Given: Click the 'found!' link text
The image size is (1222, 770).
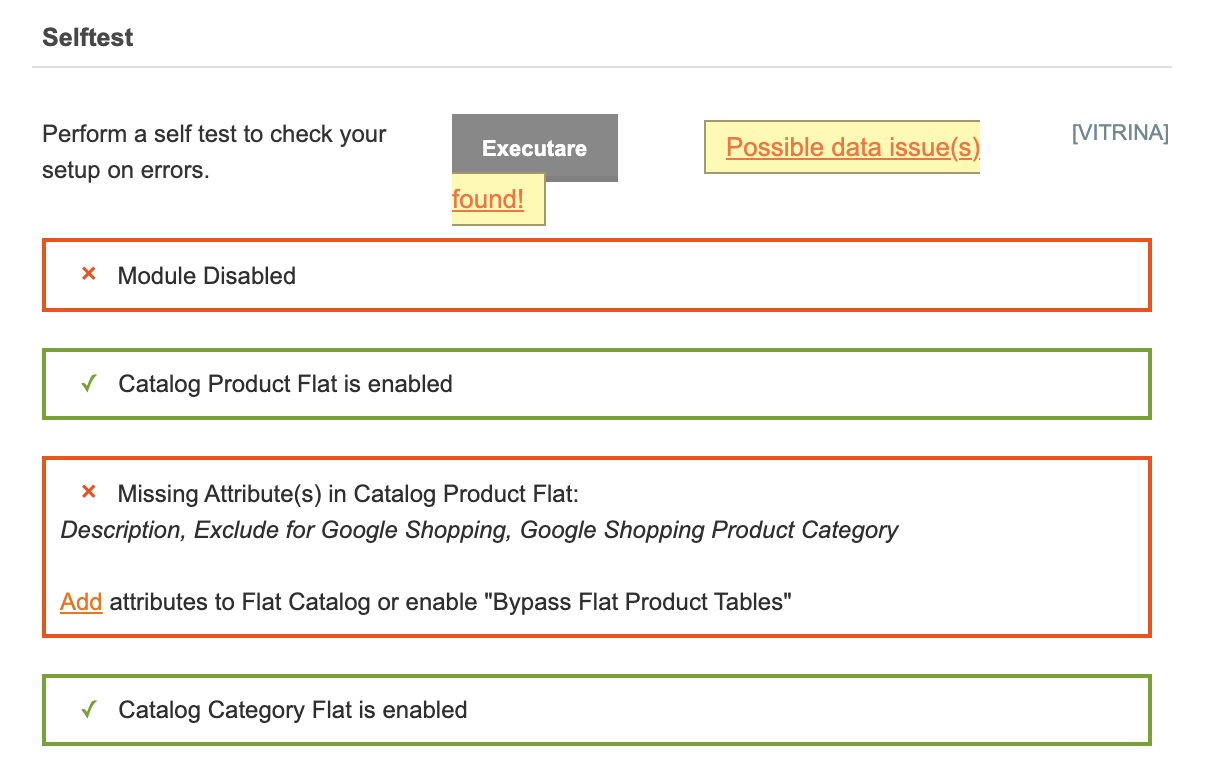Looking at the screenshot, I should tap(488, 199).
